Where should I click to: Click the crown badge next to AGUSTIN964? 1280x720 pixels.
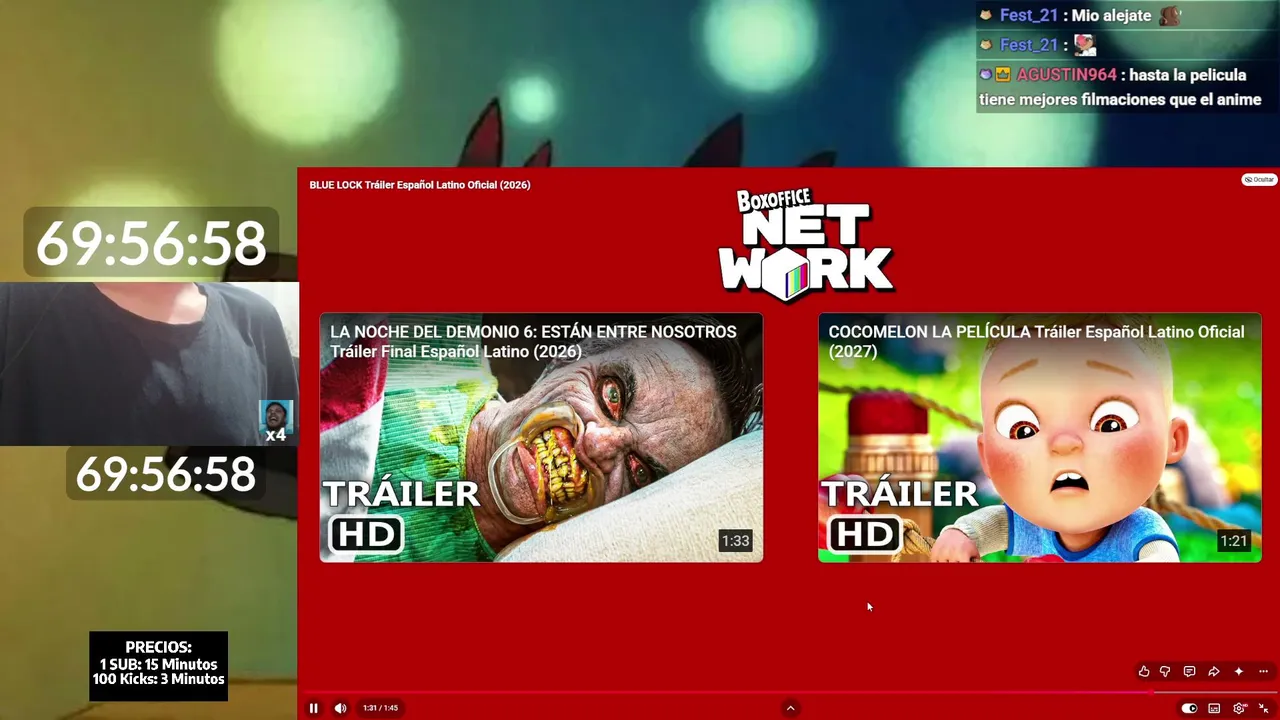tap(1002, 75)
